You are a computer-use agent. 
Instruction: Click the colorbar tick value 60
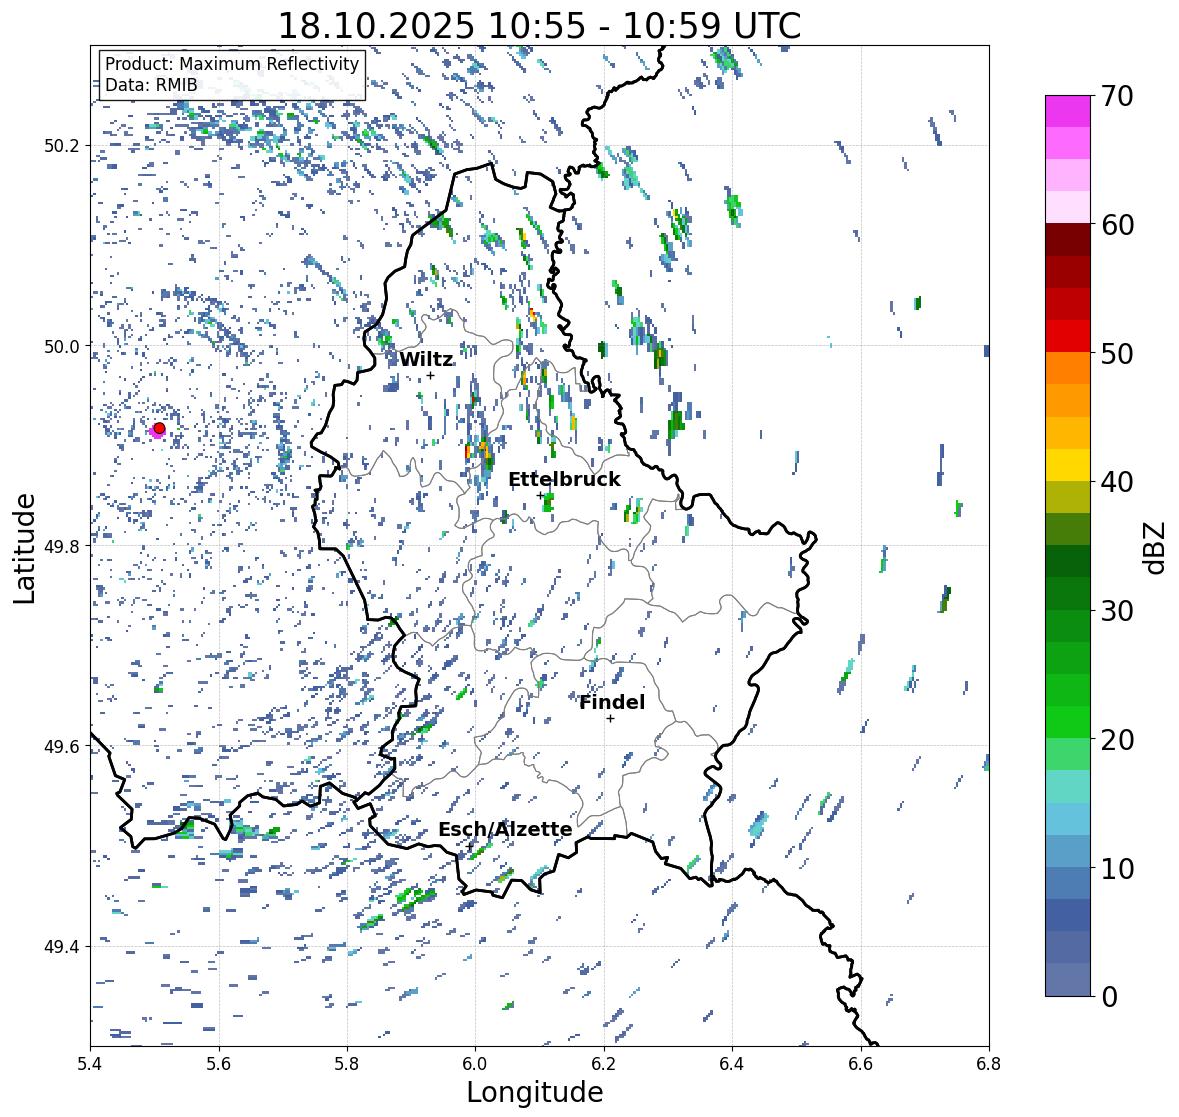click(1117, 225)
